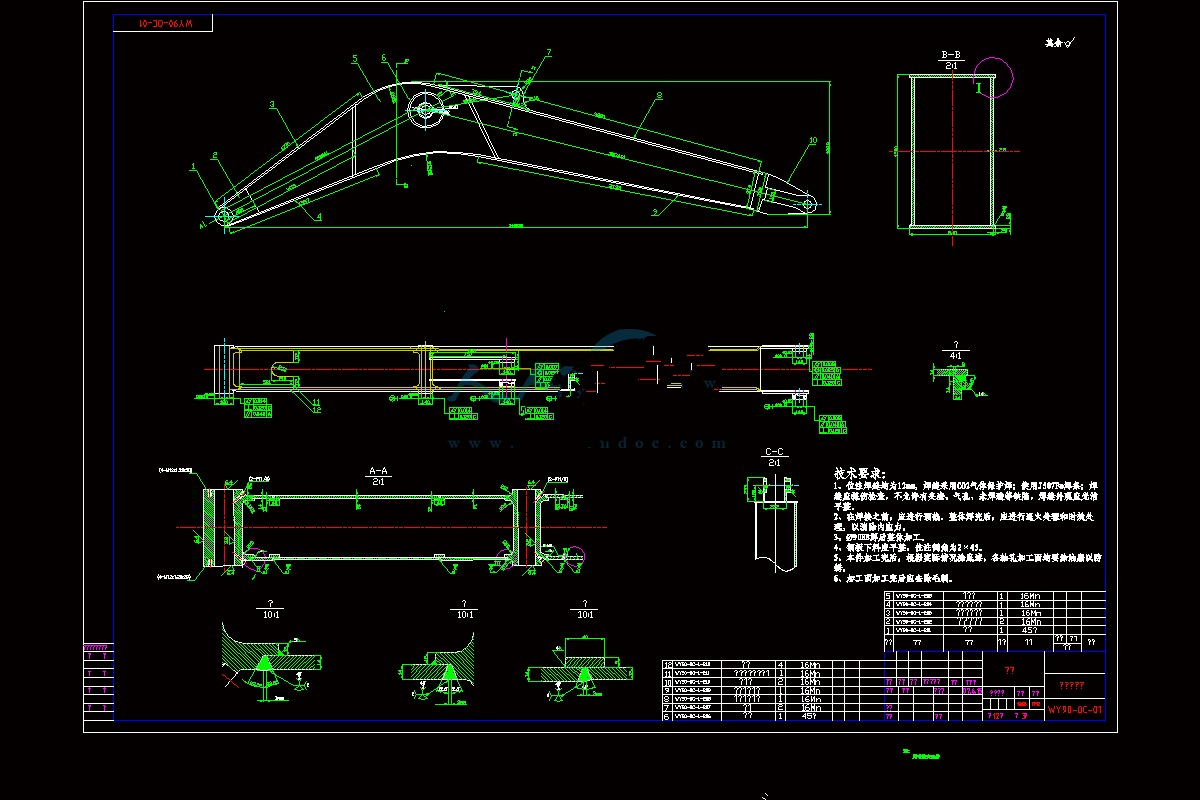Click the item number 9 cell in parts list
This screenshot has height=800, width=1200.
[668, 690]
